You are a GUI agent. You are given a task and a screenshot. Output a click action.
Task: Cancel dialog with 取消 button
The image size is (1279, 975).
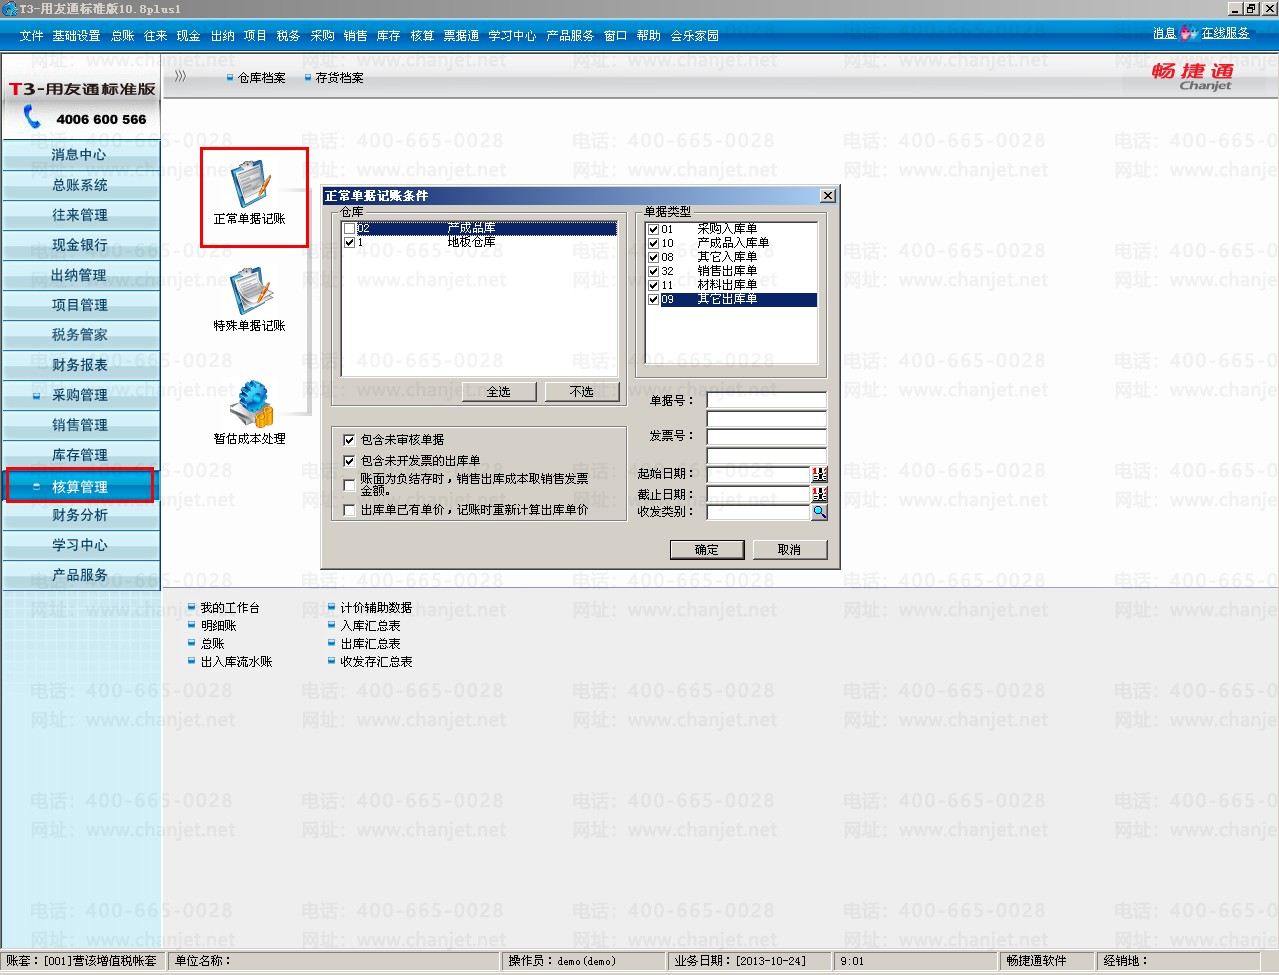click(x=789, y=549)
